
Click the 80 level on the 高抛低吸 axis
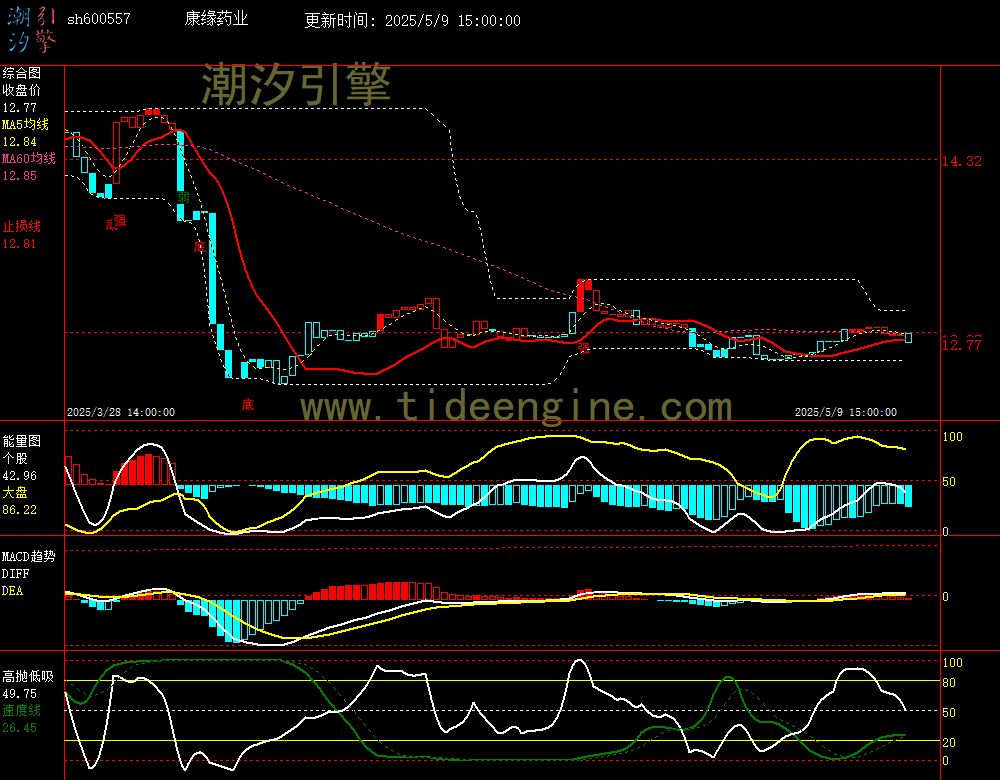(x=949, y=682)
